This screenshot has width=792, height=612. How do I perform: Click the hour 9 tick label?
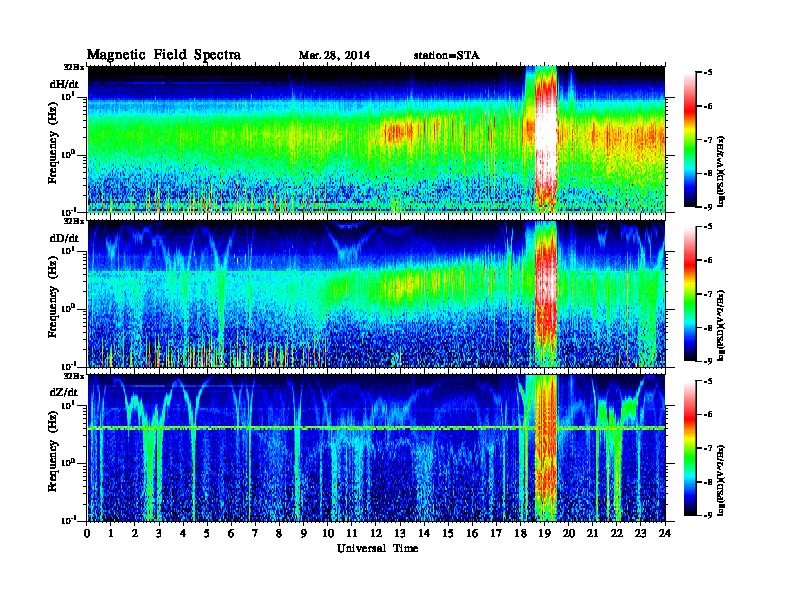(x=304, y=533)
